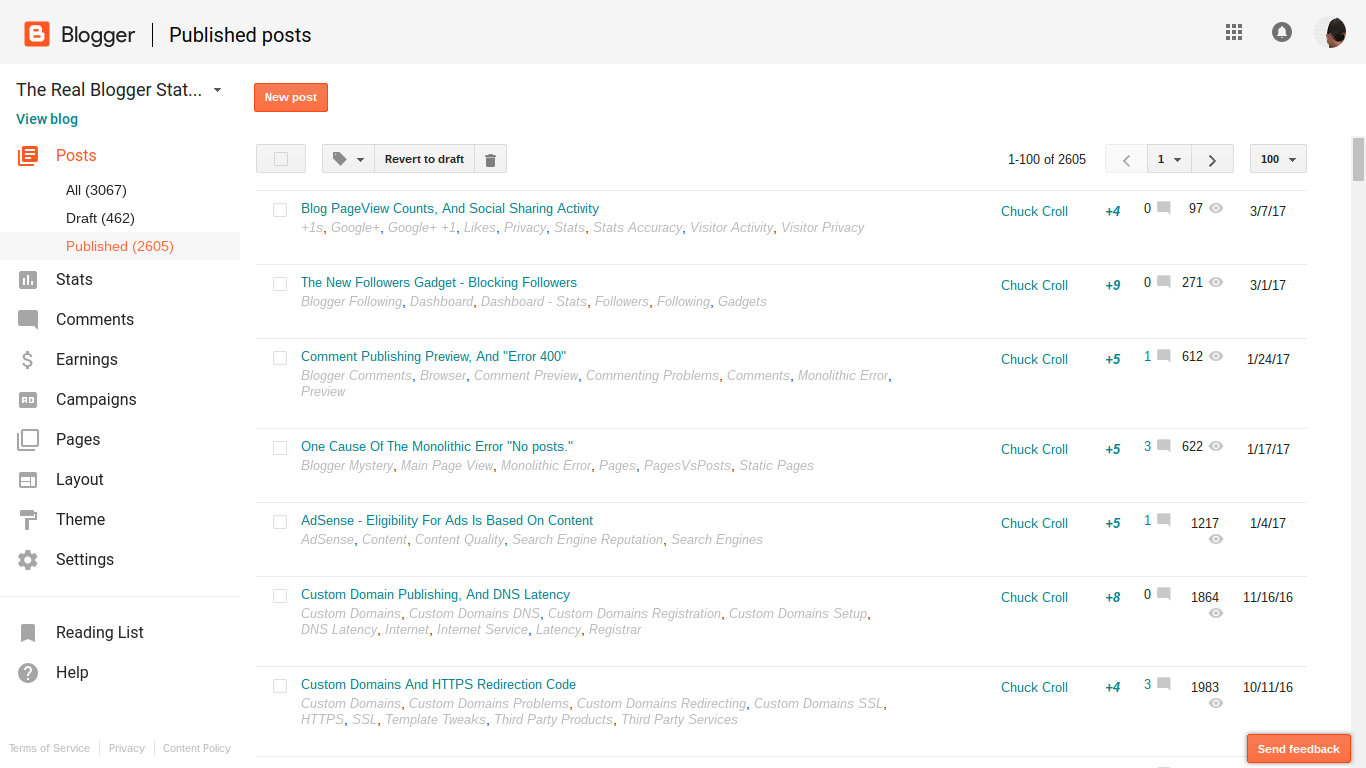The height and width of the screenshot is (768, 1366).
Task: Open the 100 posts per page dropdown
Action: pyautogui.click(x=1278, y=159)
